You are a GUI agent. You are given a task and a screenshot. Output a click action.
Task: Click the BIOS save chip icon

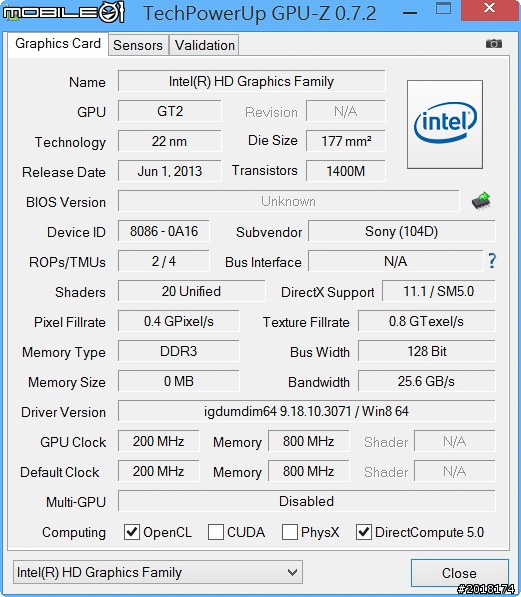[481, 201]
